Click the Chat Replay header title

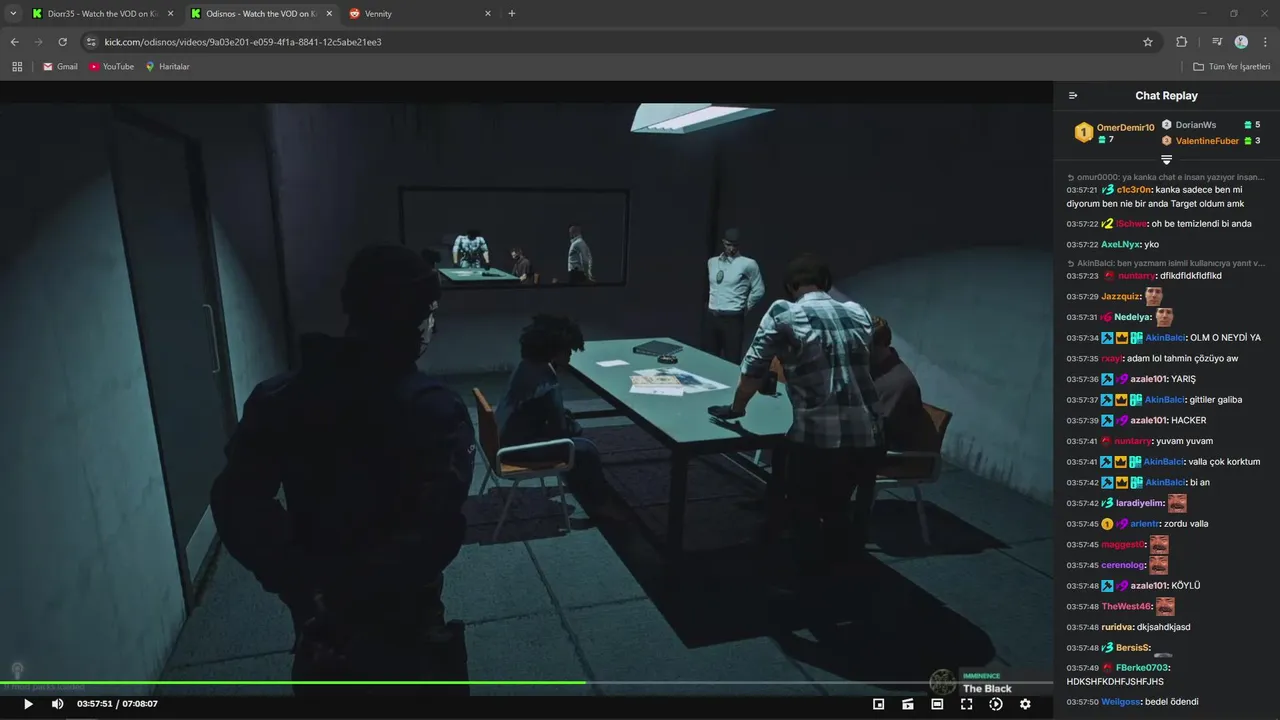tap(1166, 96)
